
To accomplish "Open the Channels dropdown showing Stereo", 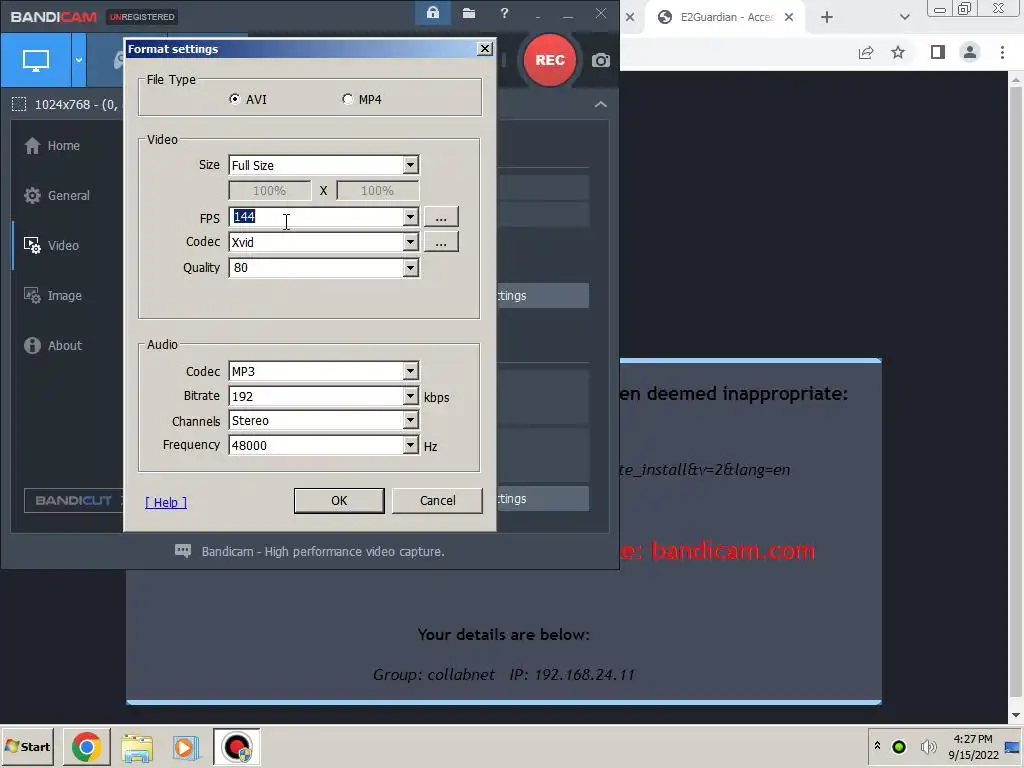I will [410, 421].
